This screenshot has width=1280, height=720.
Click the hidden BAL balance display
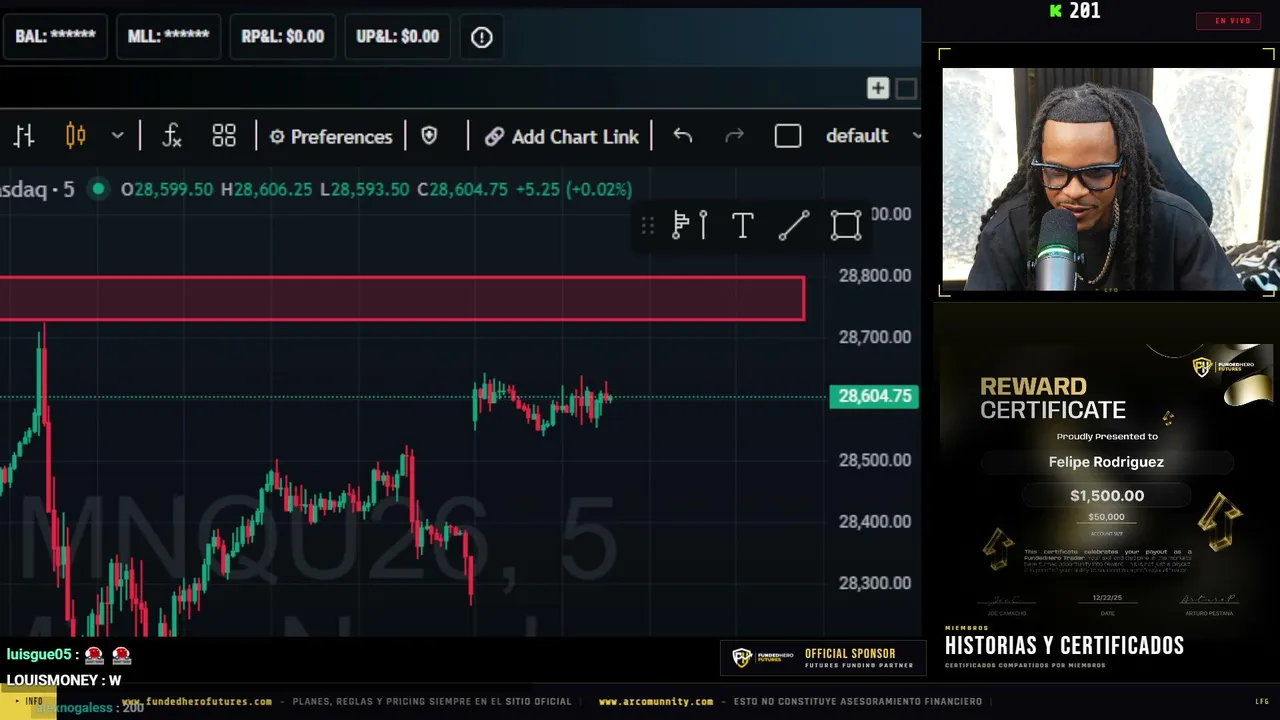click(x=55, y=36)
